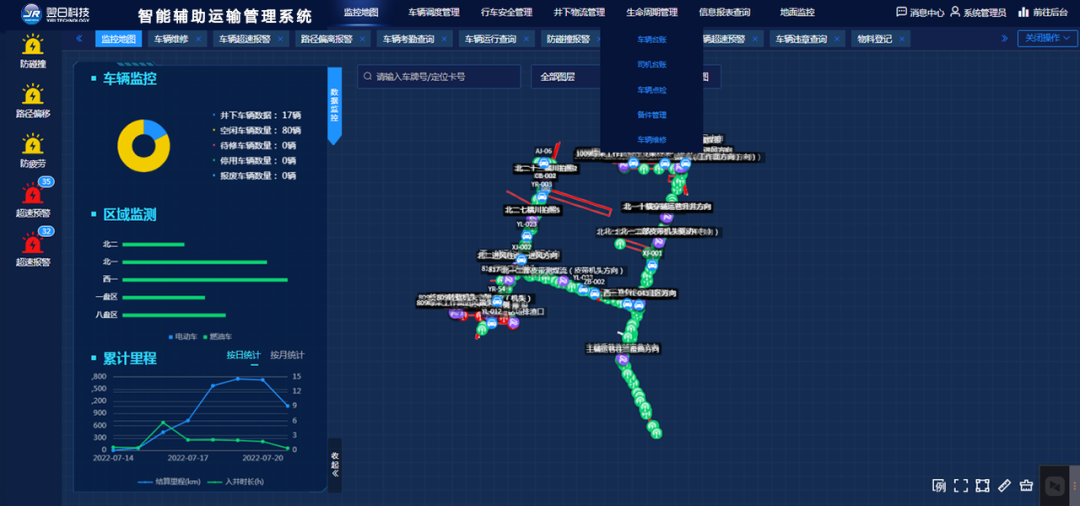Click the clear map brush icon
This screenshot has width=1080, height=506.
click(1026, 485)
